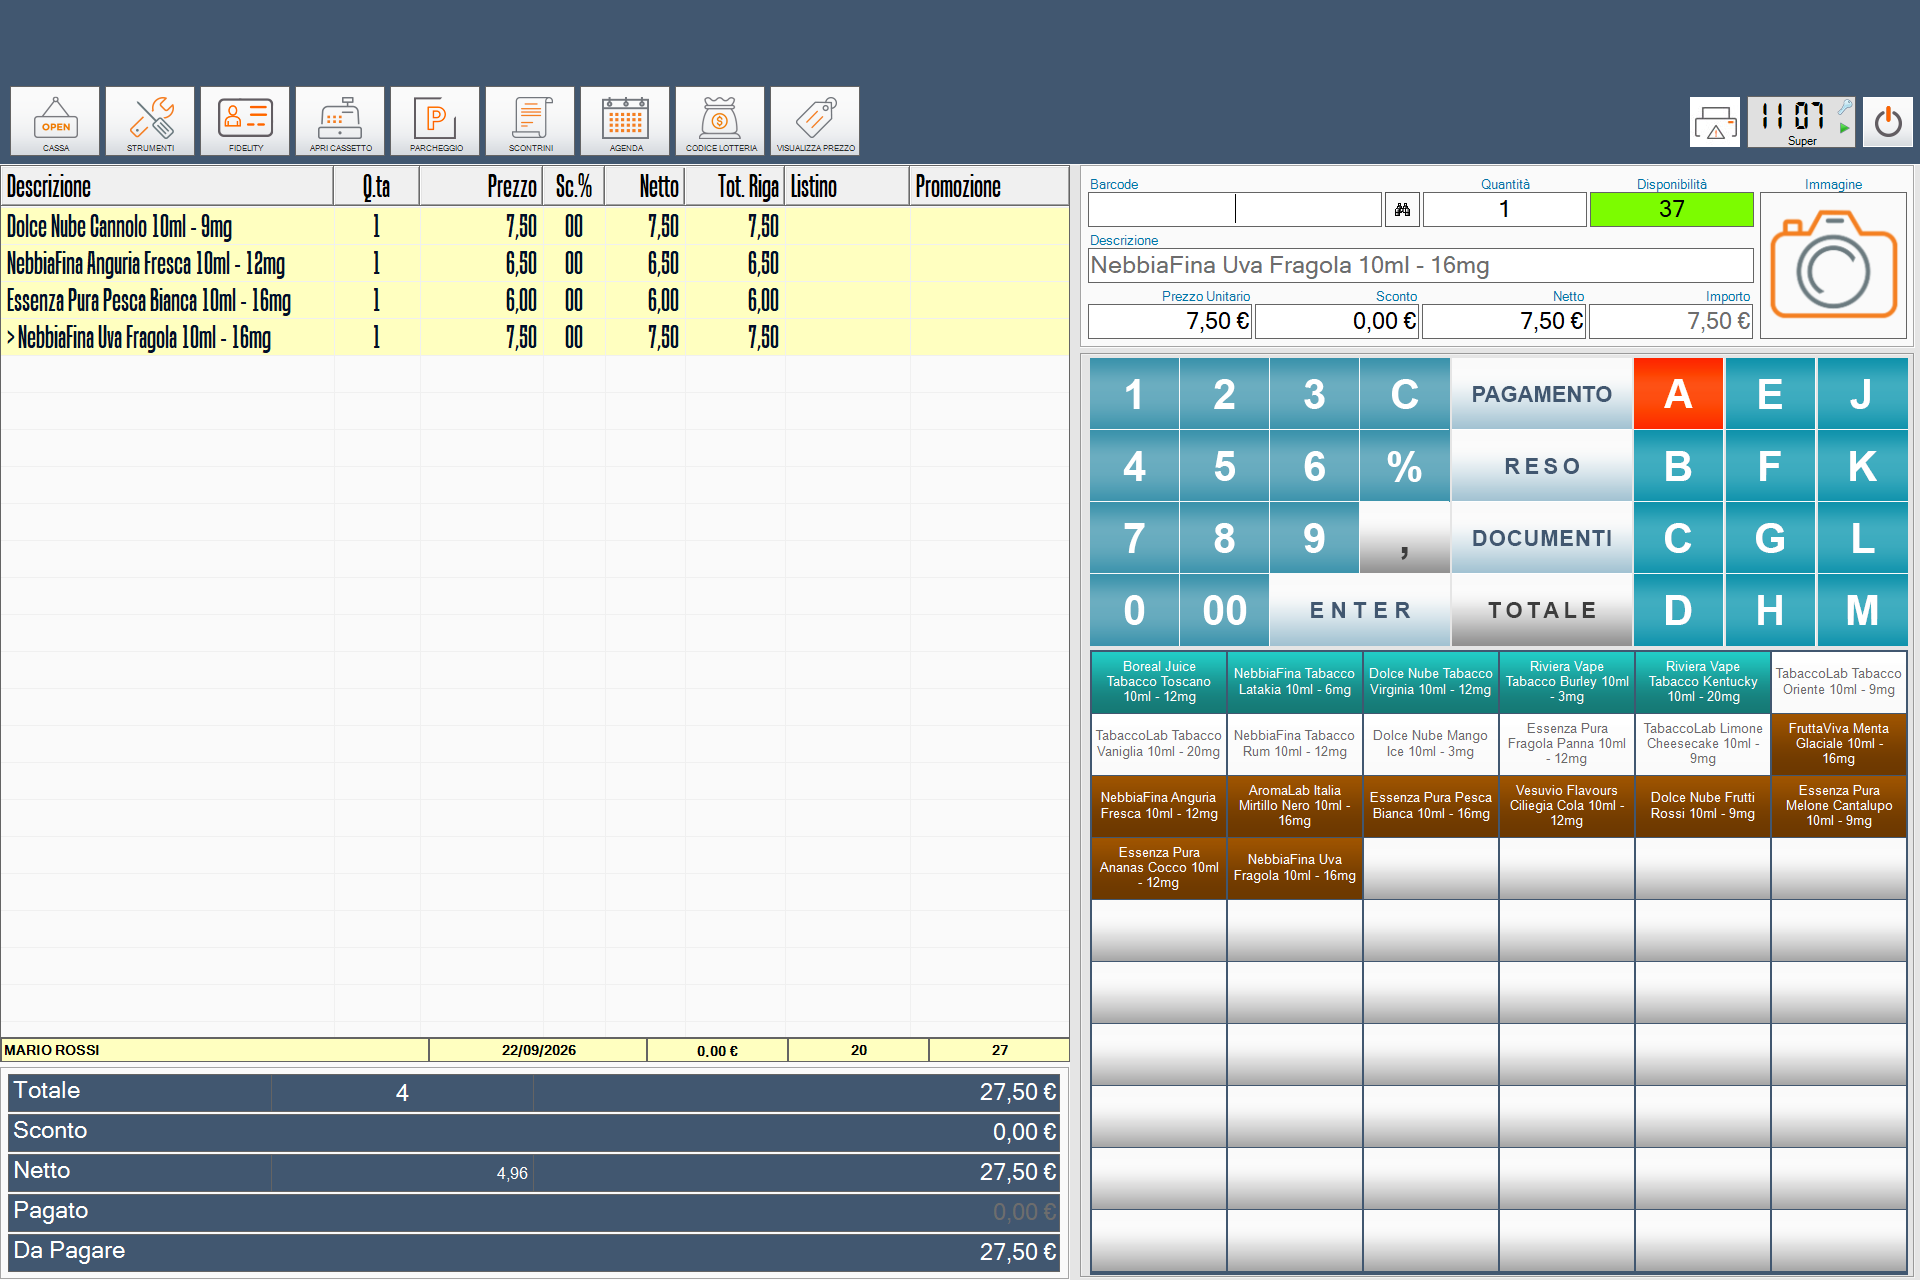Click the camera image placeholder
Viewport: 1920px width, 1280px height.
[1833, 265]
